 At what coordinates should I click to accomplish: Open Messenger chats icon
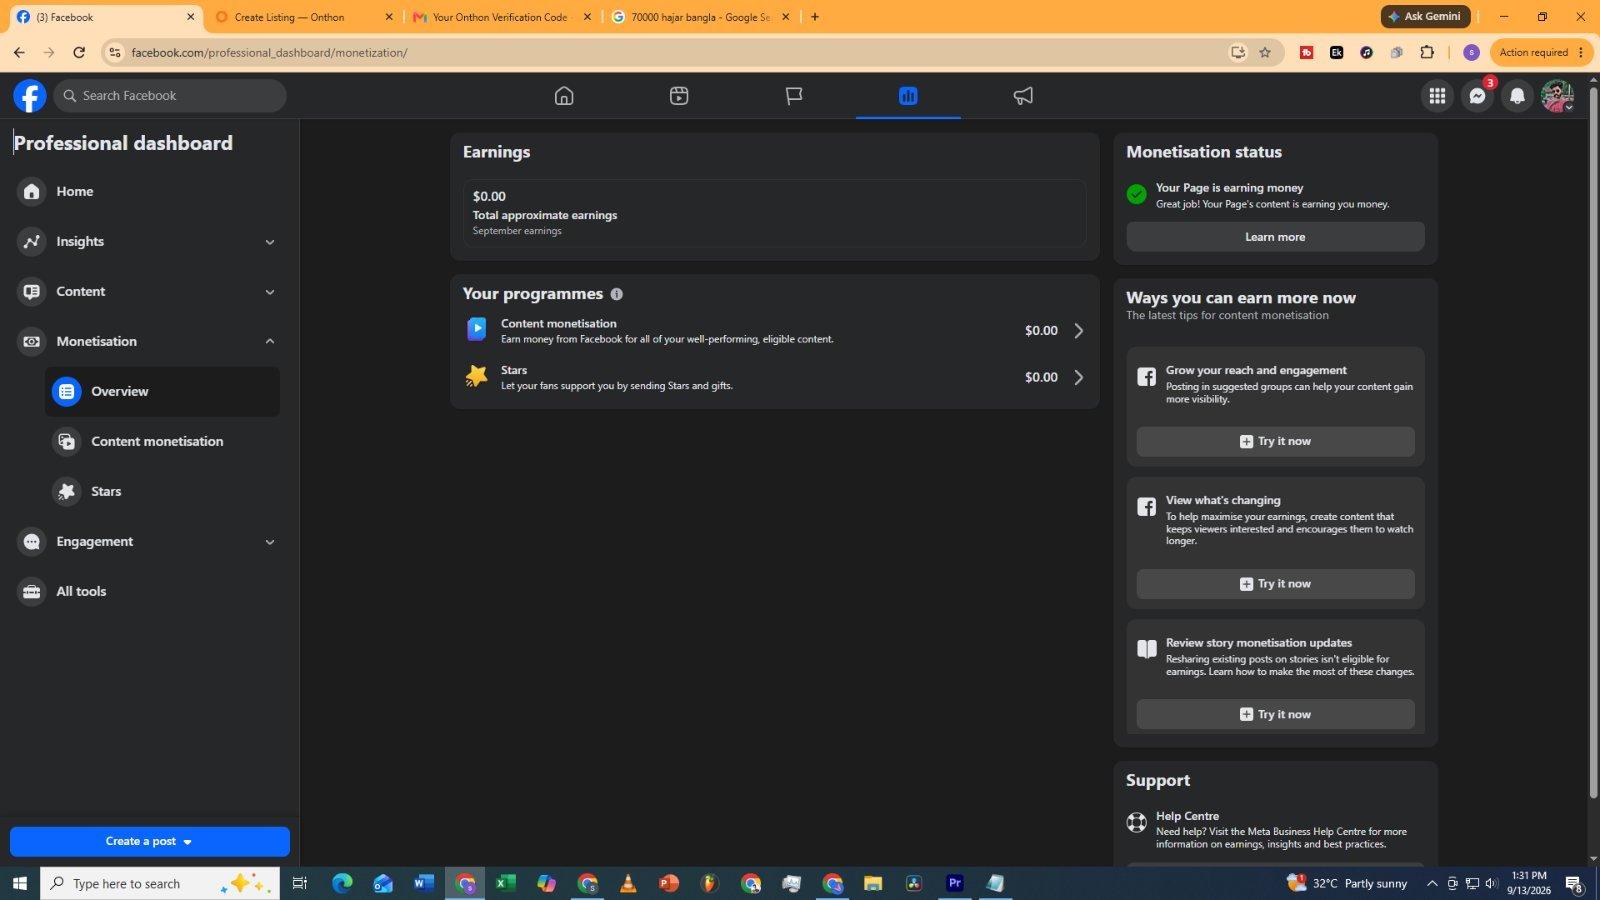(x=1477, y=96)
